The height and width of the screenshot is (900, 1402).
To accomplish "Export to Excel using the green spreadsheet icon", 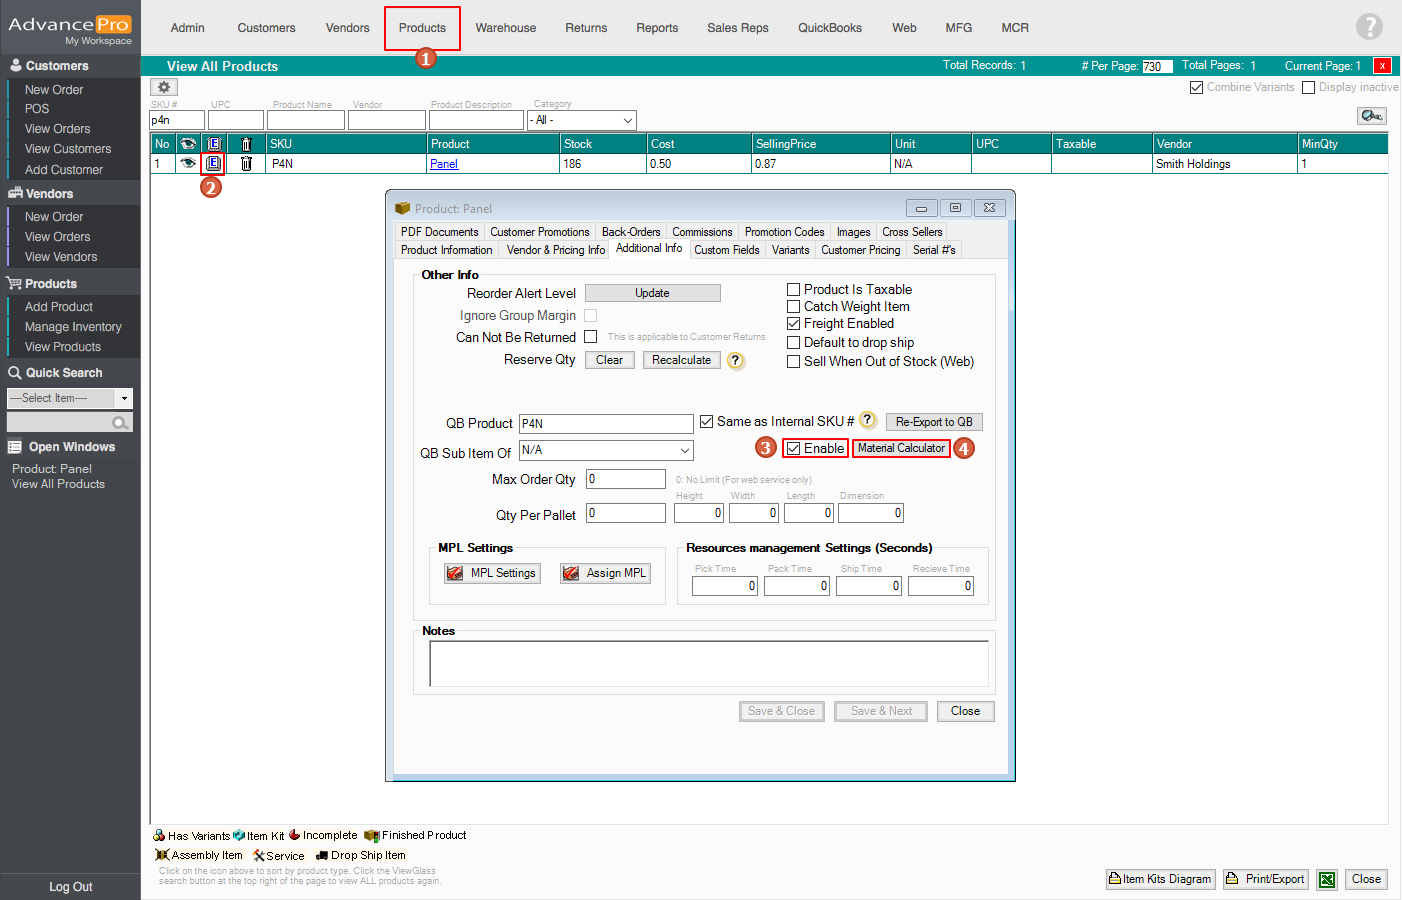I will pos(1327,879).
